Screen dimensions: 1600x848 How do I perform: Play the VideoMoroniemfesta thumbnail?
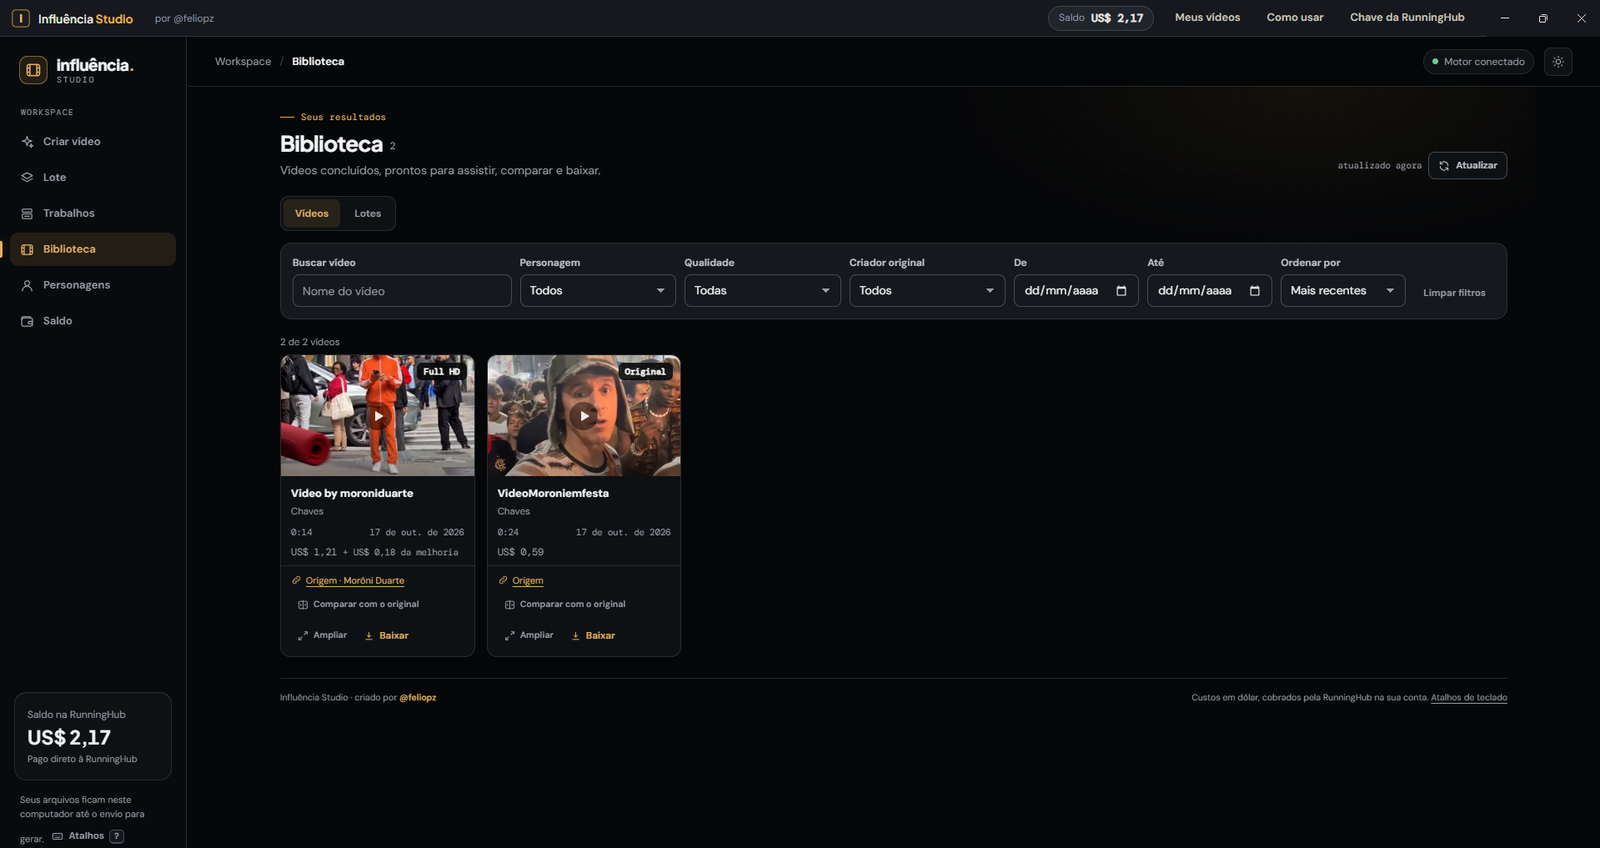point(584,416)
